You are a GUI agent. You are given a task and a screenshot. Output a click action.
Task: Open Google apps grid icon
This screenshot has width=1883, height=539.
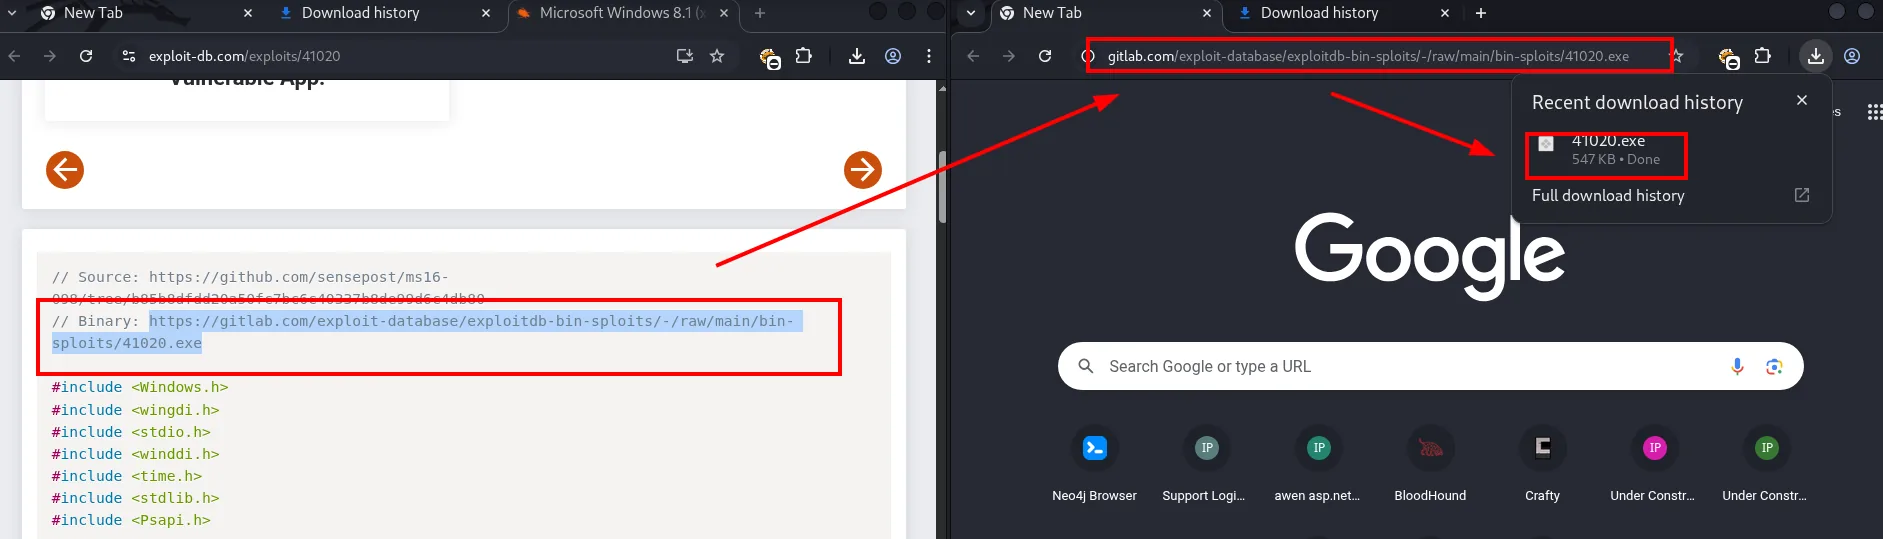click(x=1874, y=112)
